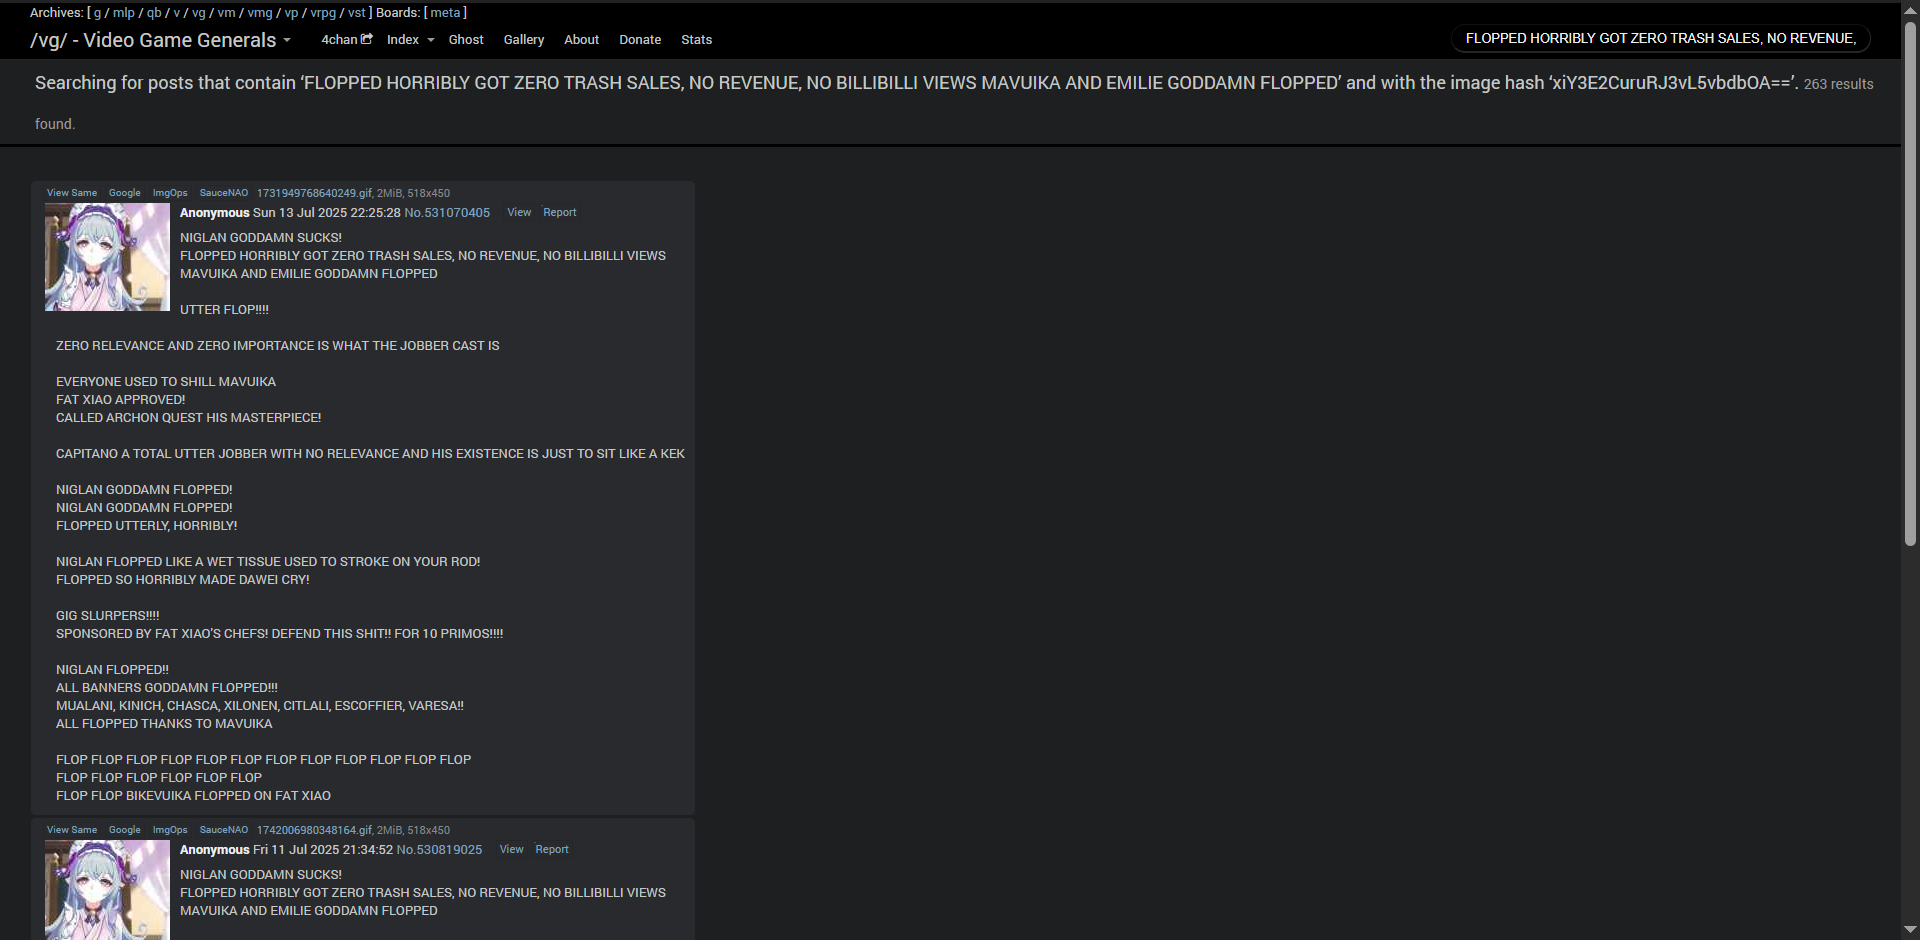Search first post image with SauceNAO
The height and width of the screenshot is (940, 1920).
224,193
